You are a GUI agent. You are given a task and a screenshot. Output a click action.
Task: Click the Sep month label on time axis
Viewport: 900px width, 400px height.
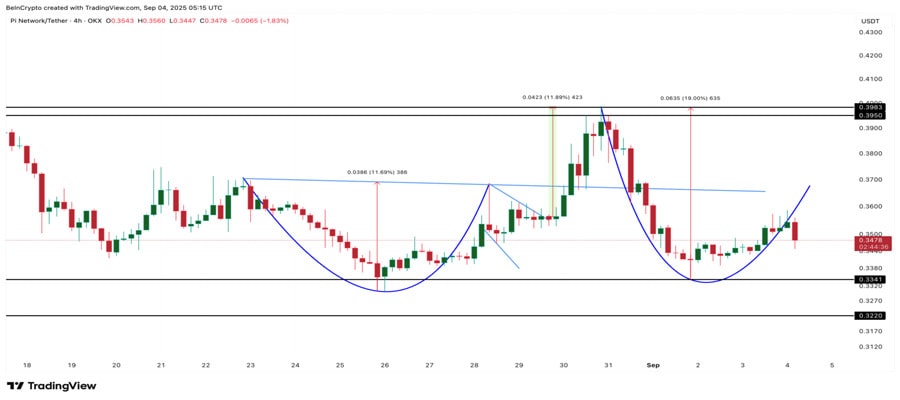(653, 365)
